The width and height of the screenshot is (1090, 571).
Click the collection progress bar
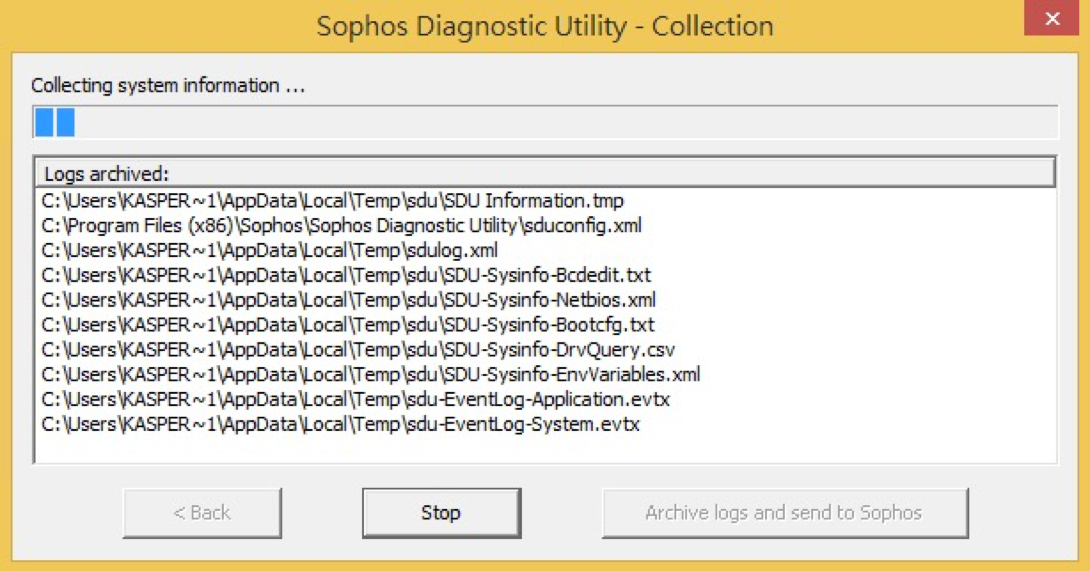(x=545, y=122)
